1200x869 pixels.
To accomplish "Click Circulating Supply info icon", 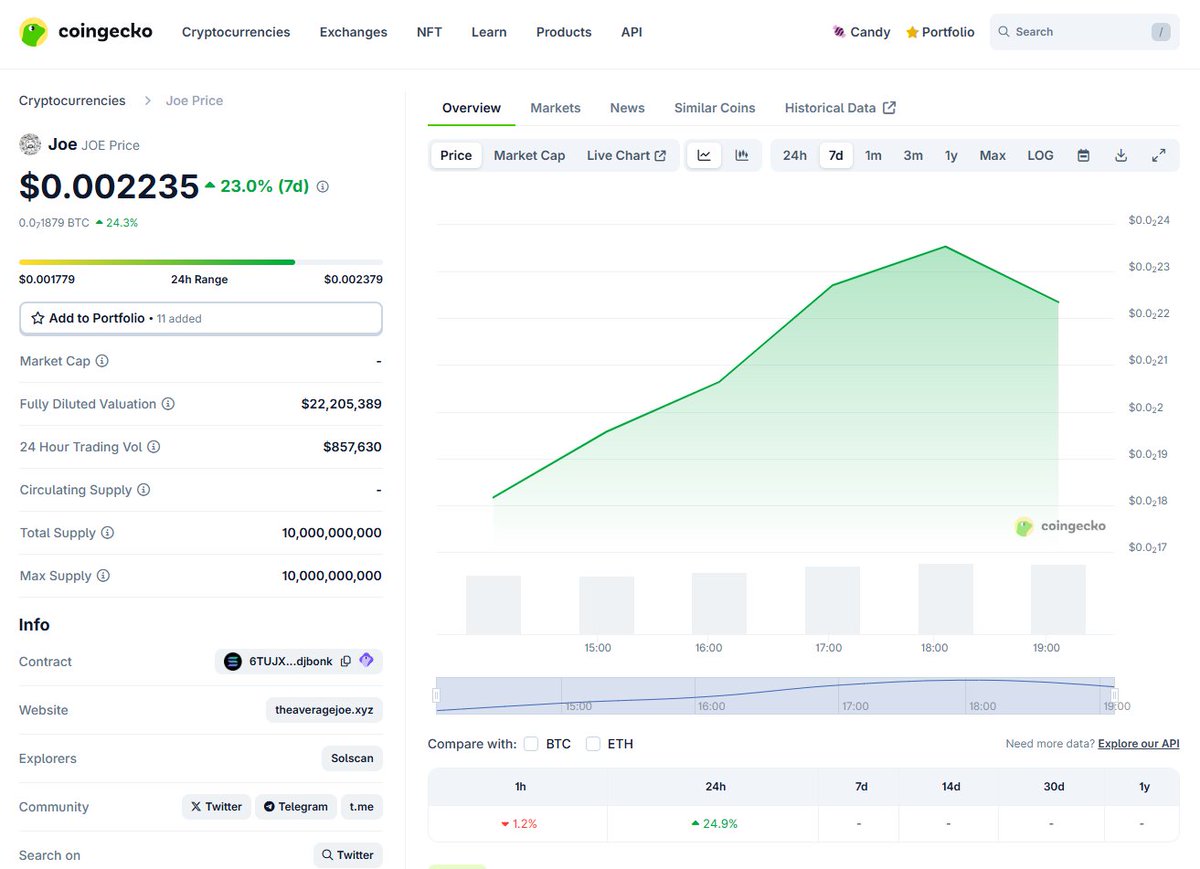I will (143, 490).
